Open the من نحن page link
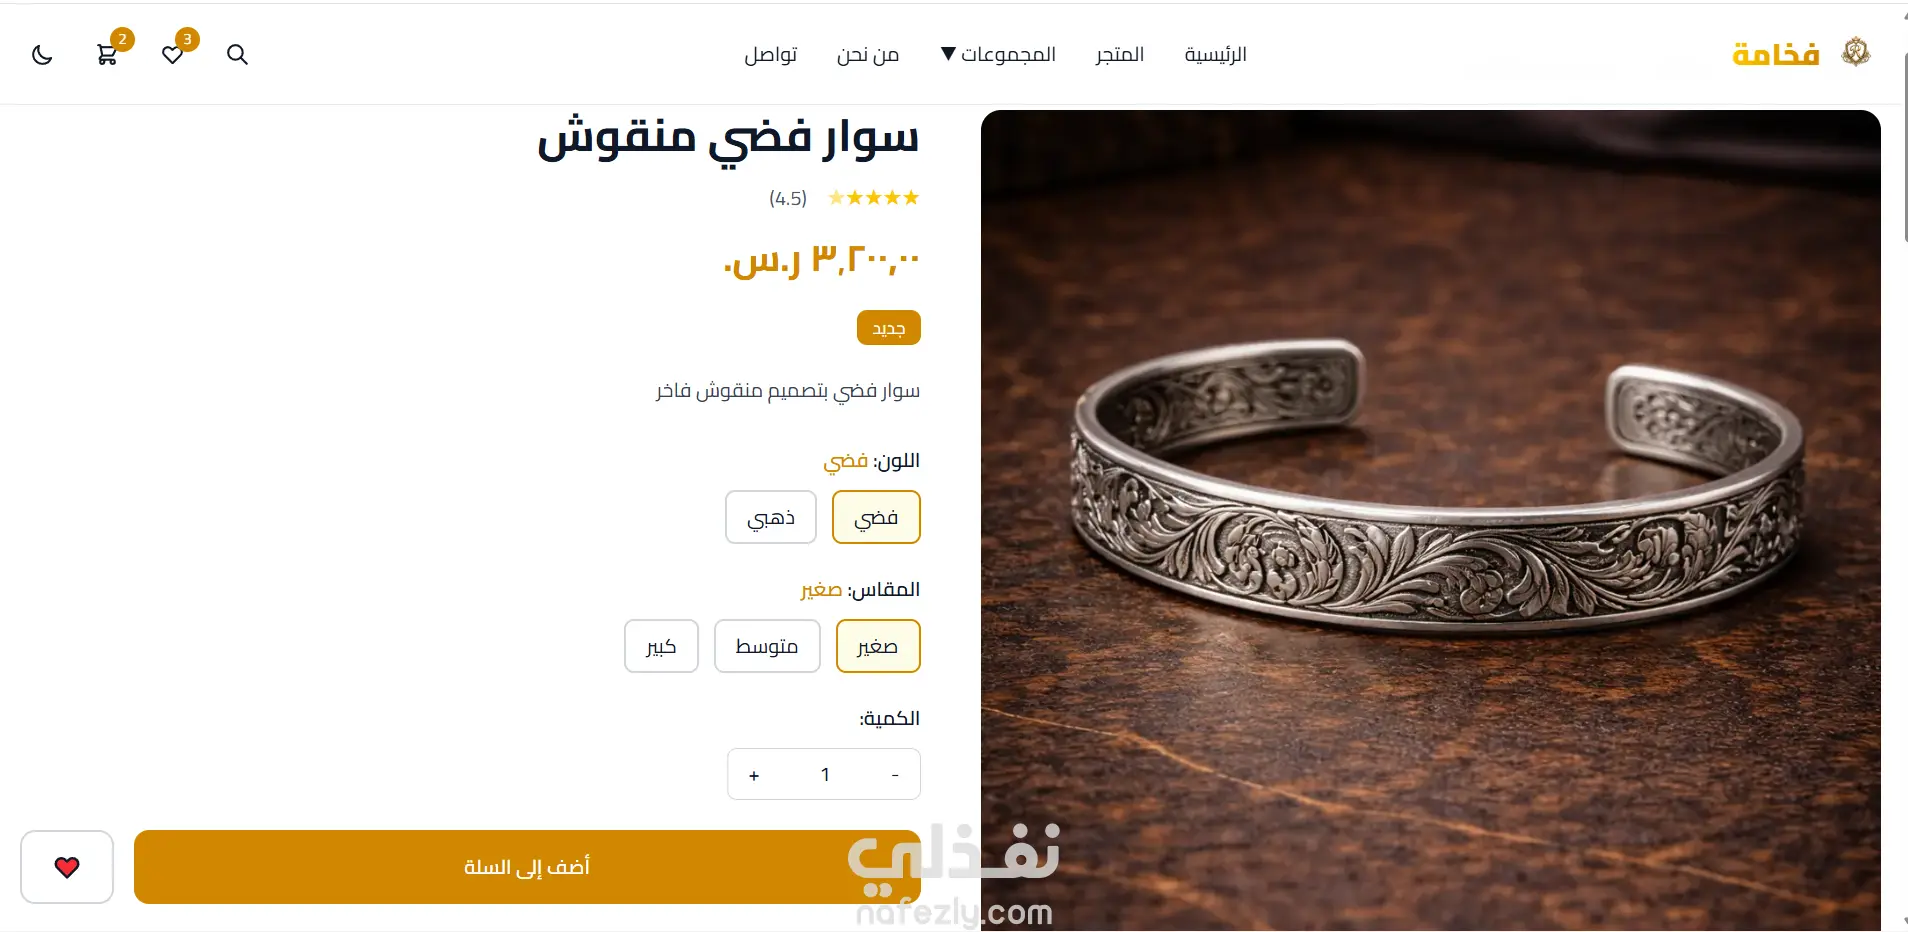Screen dimensions: 1908x932 [868, 54]
